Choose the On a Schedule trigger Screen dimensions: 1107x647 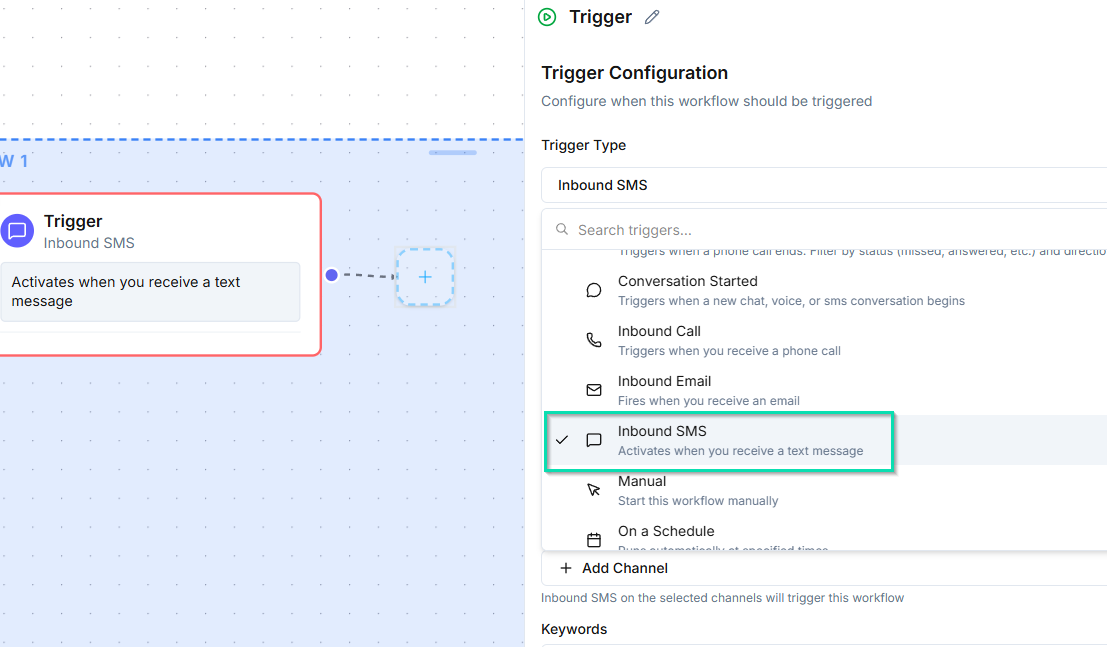pyautogui.click(x=824, y=536)
